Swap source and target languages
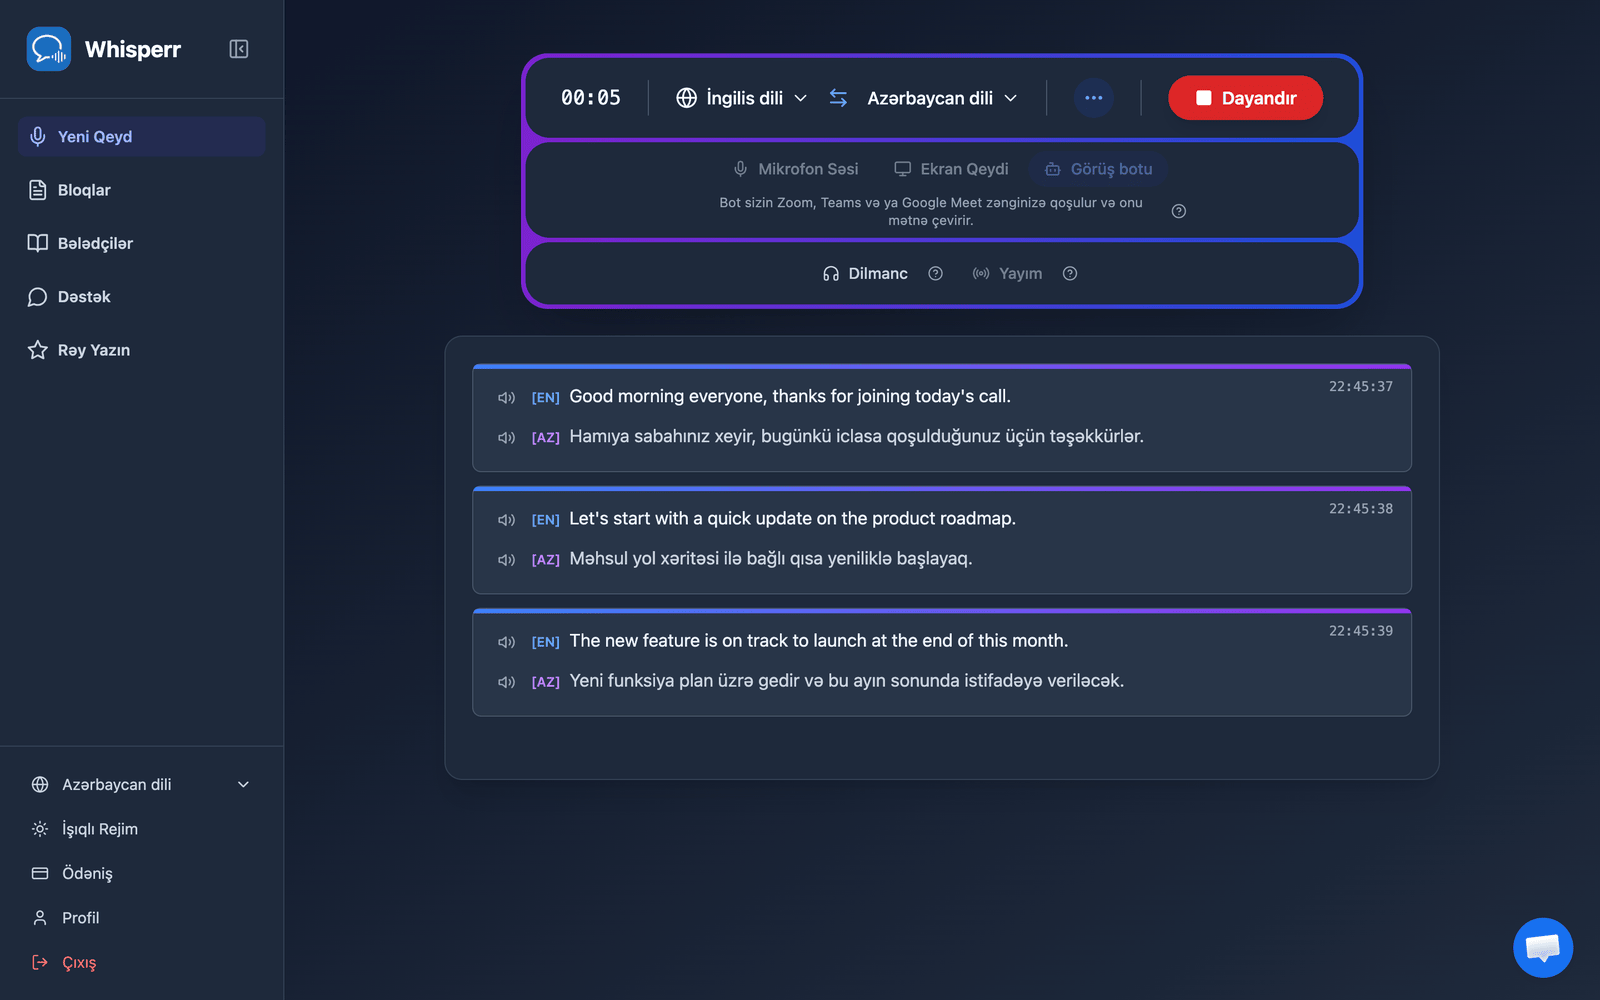The image size is (1600, 1000). pyautogui.click(x=838, y=98)
